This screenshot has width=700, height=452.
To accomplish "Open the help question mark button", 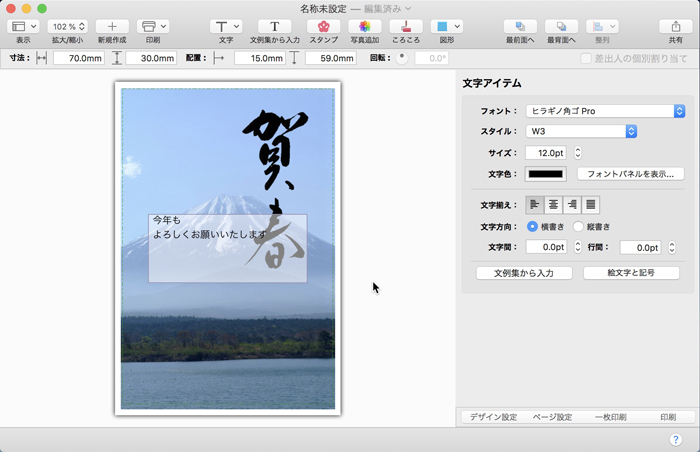I will pos(676,439).
